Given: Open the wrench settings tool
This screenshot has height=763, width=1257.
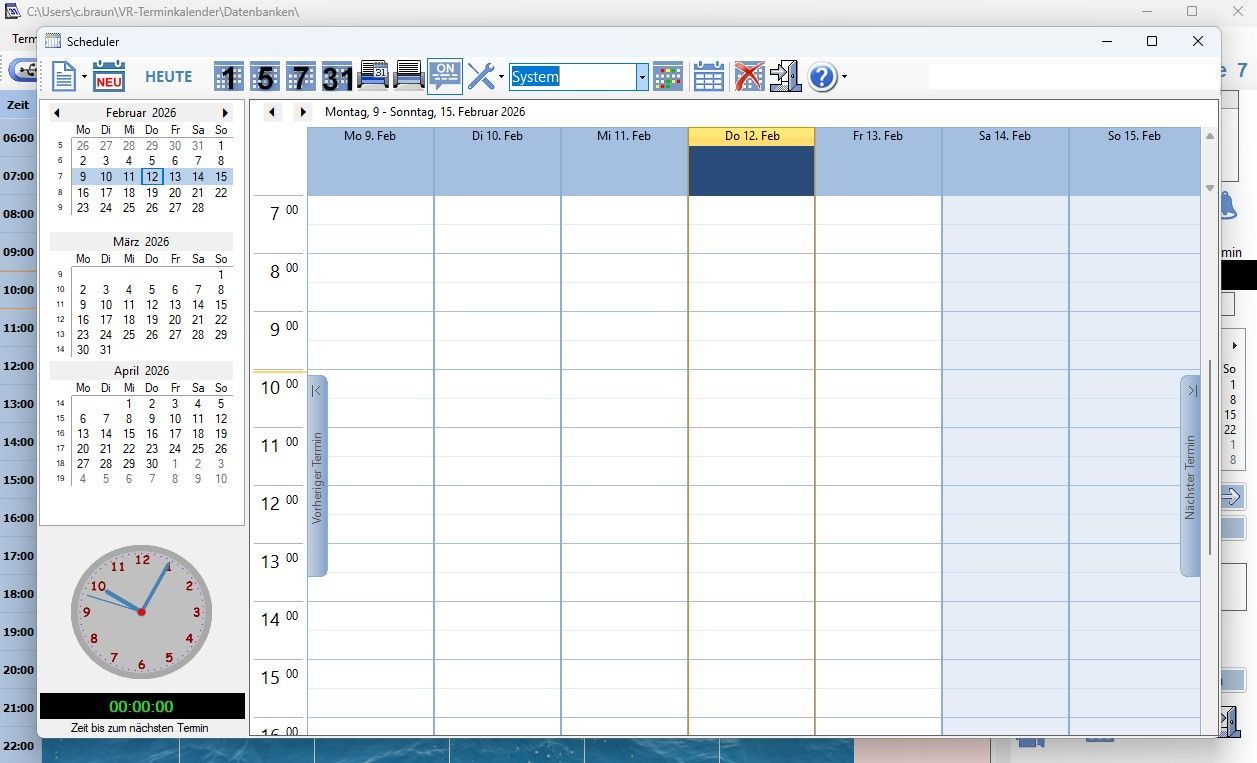Looking at the screenshot, I should pos(481,77).
